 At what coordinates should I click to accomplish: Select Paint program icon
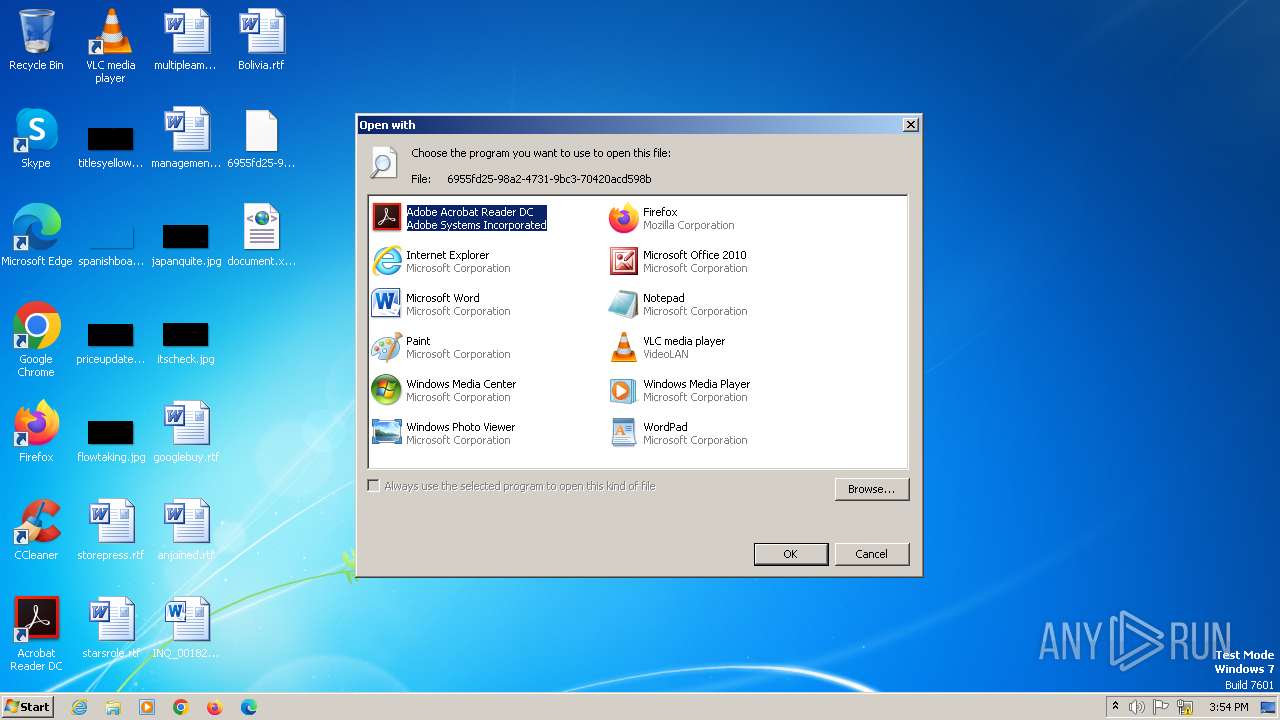386,347
